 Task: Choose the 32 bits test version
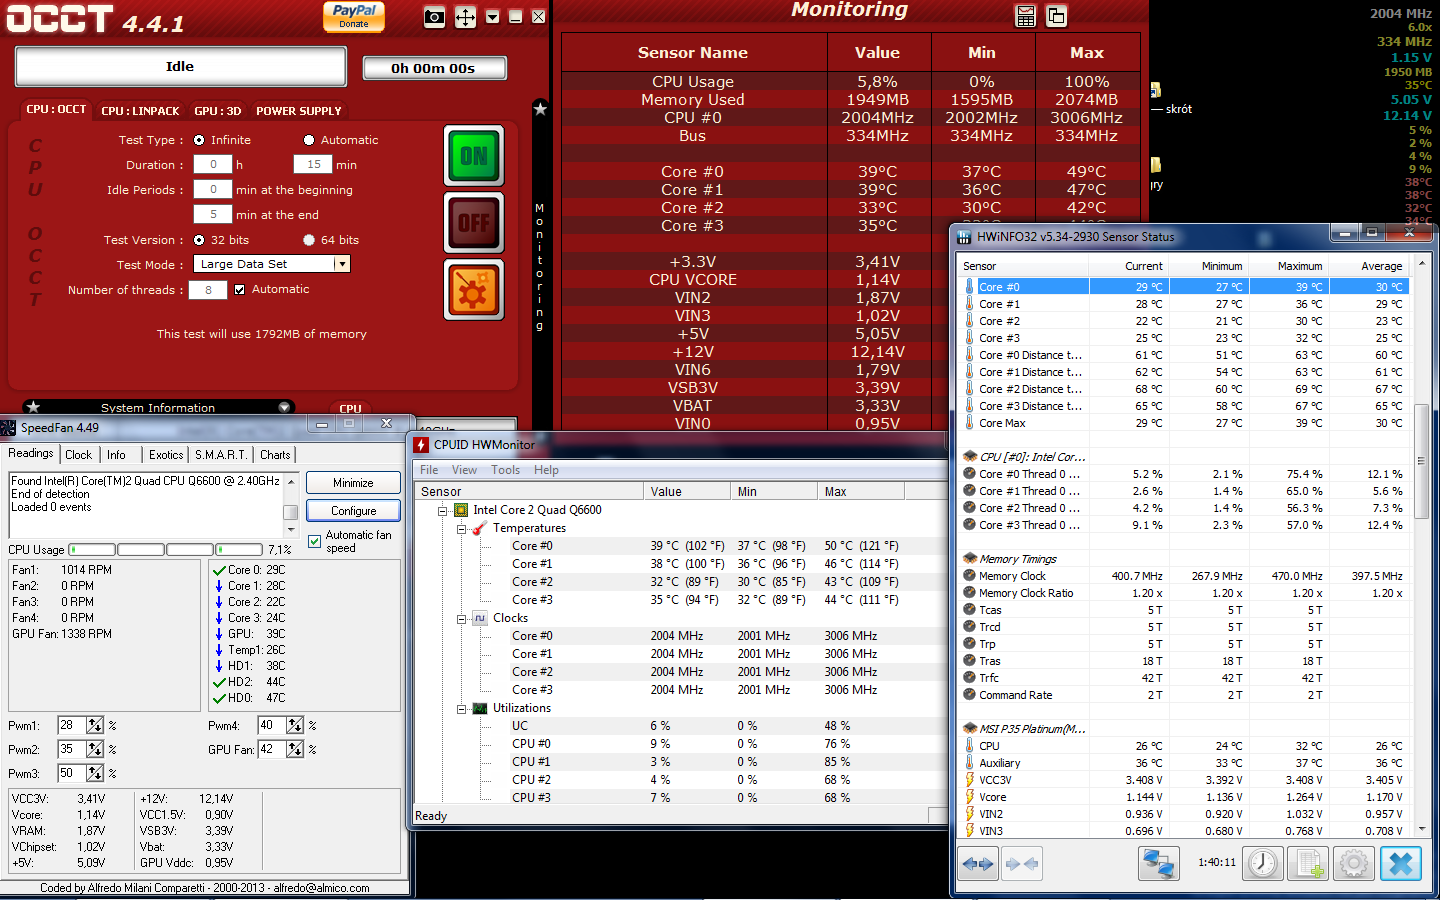tap(199, 240)
